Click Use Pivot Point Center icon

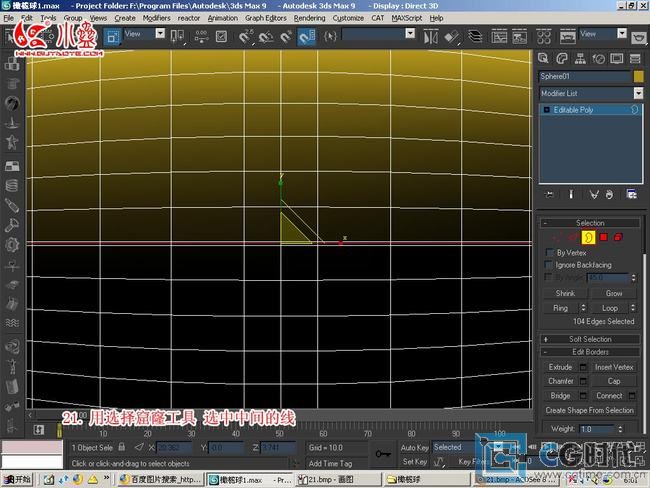[177, 37]
